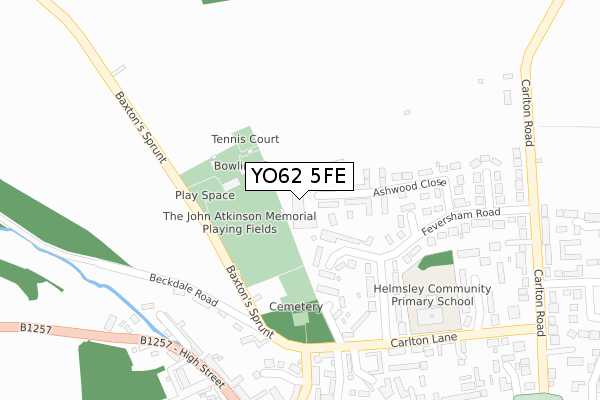Click the upper Baxton's Sprunt road label

click(140, 127)
